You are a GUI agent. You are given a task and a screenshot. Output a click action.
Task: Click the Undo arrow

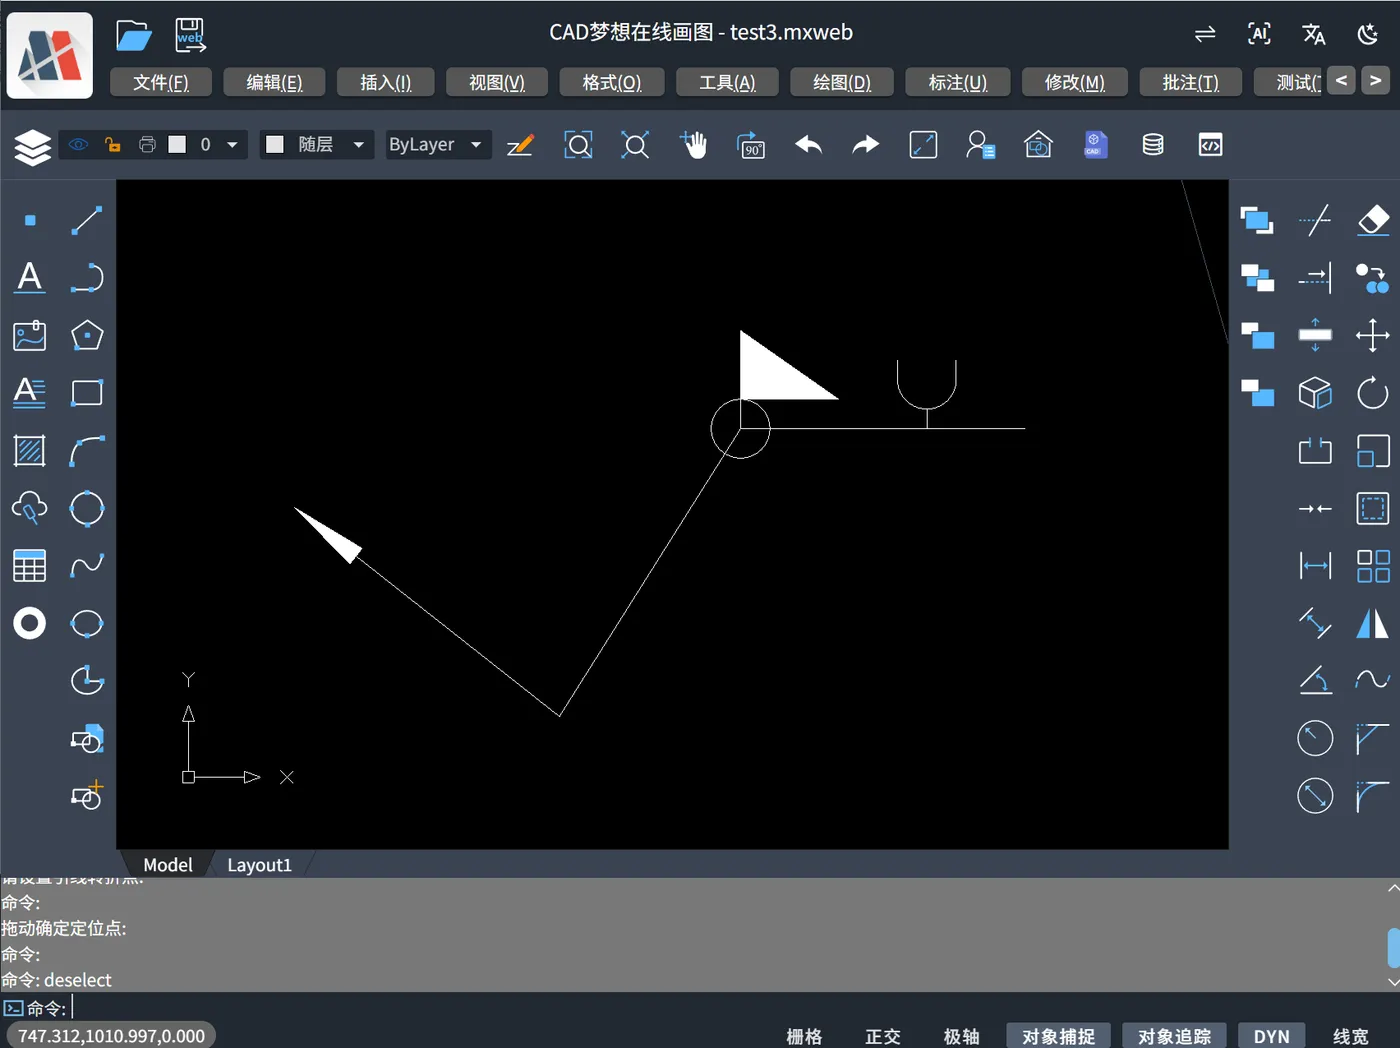[x=808, y=145]
